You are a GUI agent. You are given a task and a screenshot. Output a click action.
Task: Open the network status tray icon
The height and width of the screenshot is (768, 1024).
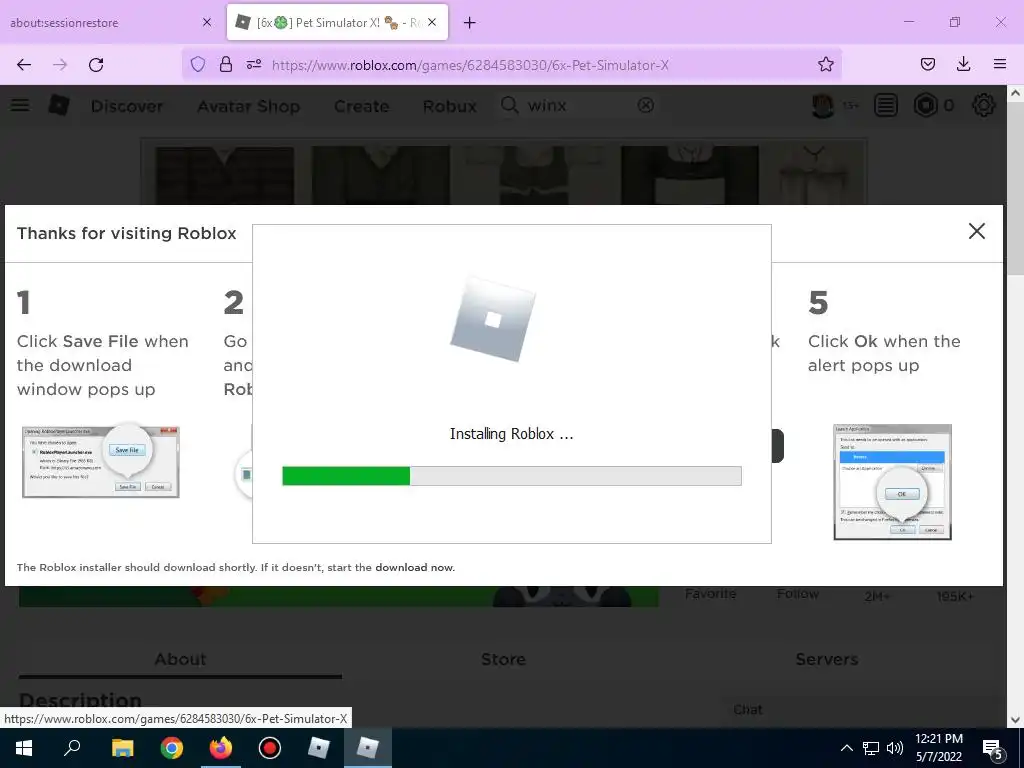pos(871,748)
